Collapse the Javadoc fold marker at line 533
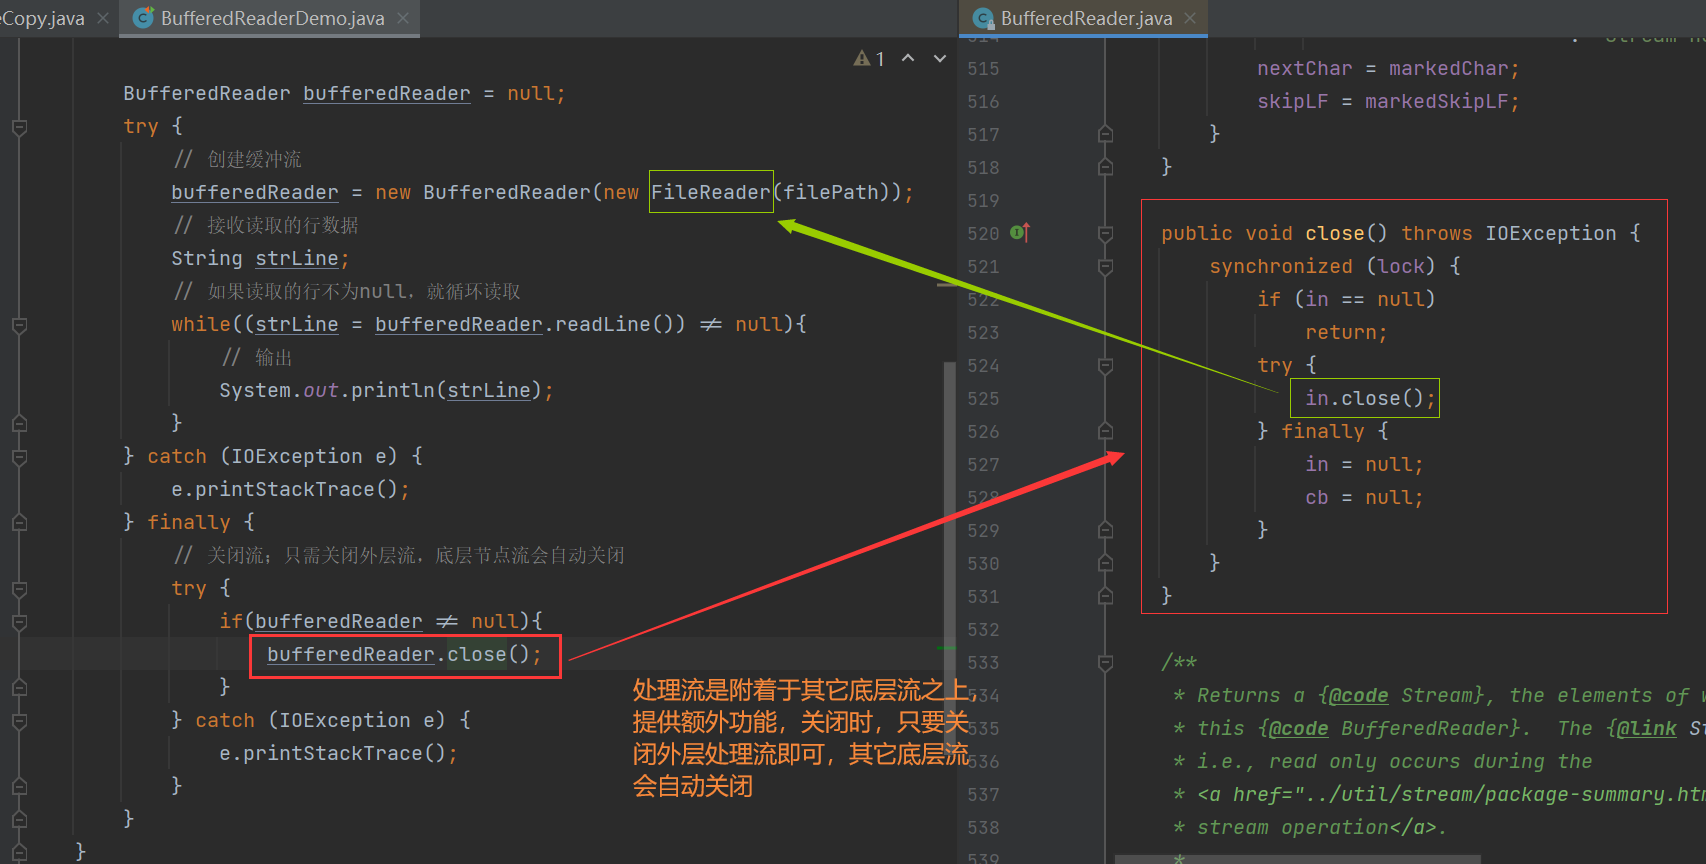Viewport: 1706px width, 864px height. [1105, 662]
